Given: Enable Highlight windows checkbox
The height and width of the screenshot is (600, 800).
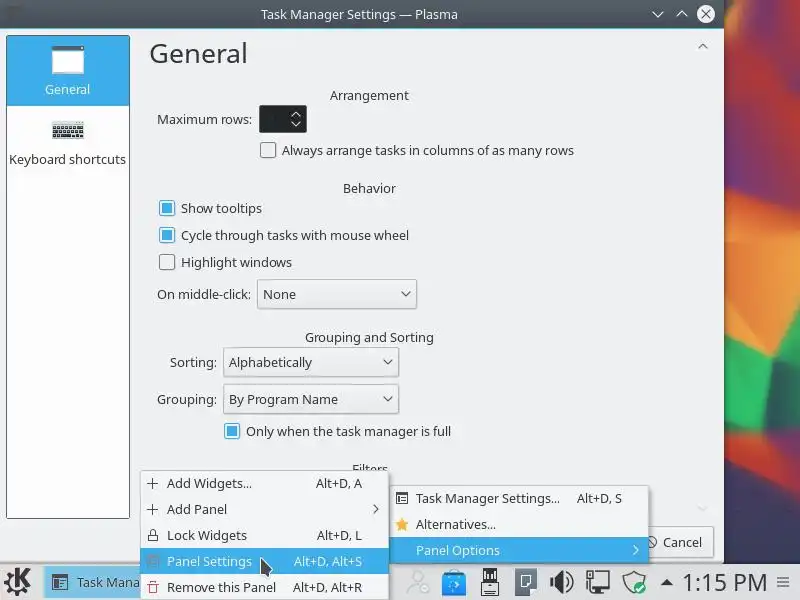Looking at the screenshot, I should tap(167, 262).
